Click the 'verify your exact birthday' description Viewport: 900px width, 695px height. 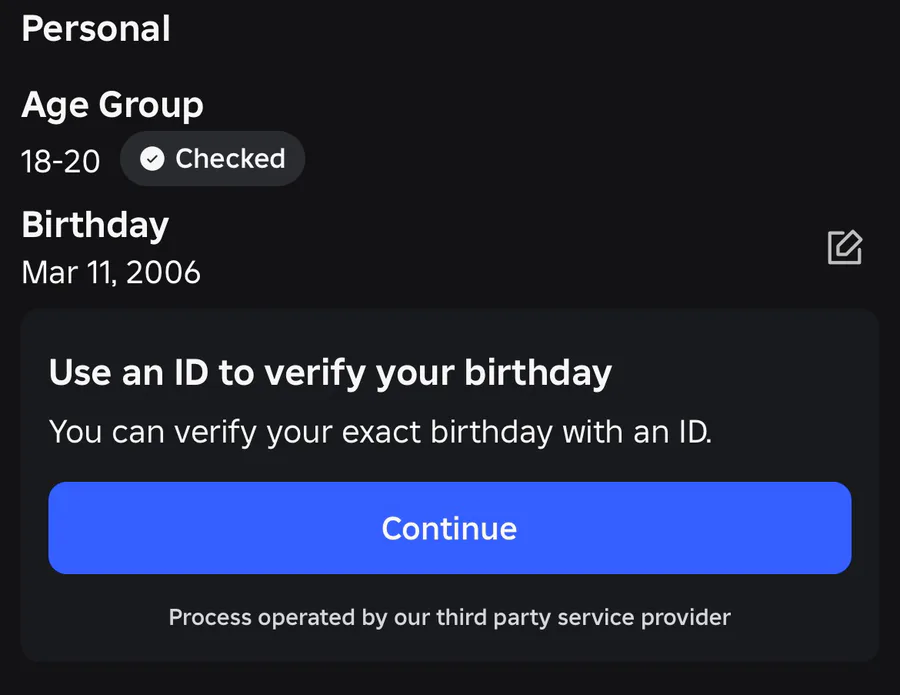(x=380, y=432)
